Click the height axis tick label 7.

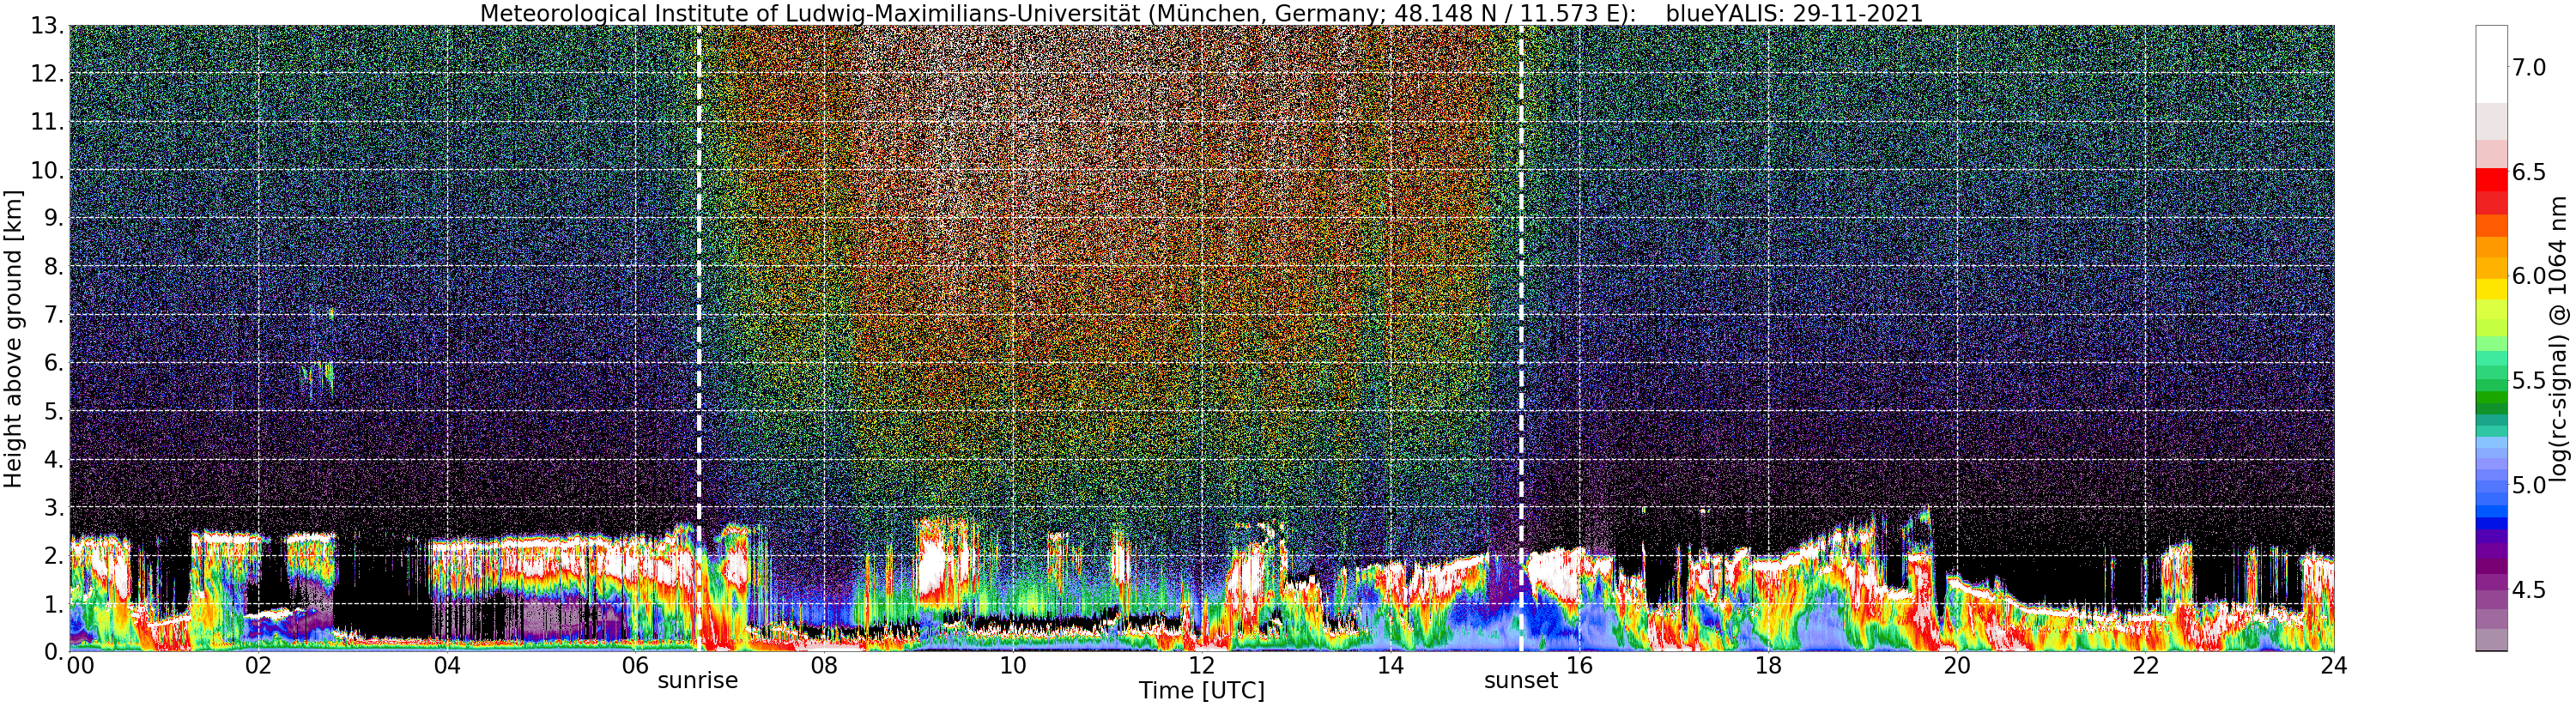point(54,315)
